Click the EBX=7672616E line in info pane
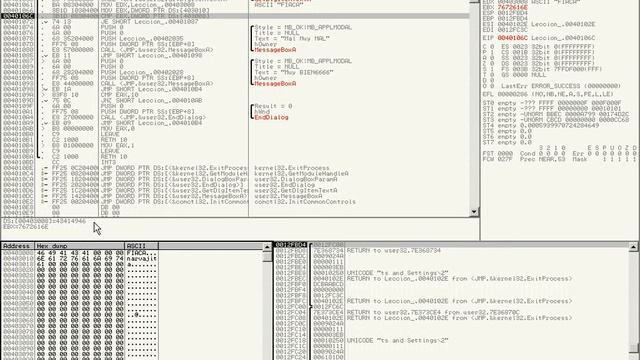Screen dimensions: 640x360 25,227
